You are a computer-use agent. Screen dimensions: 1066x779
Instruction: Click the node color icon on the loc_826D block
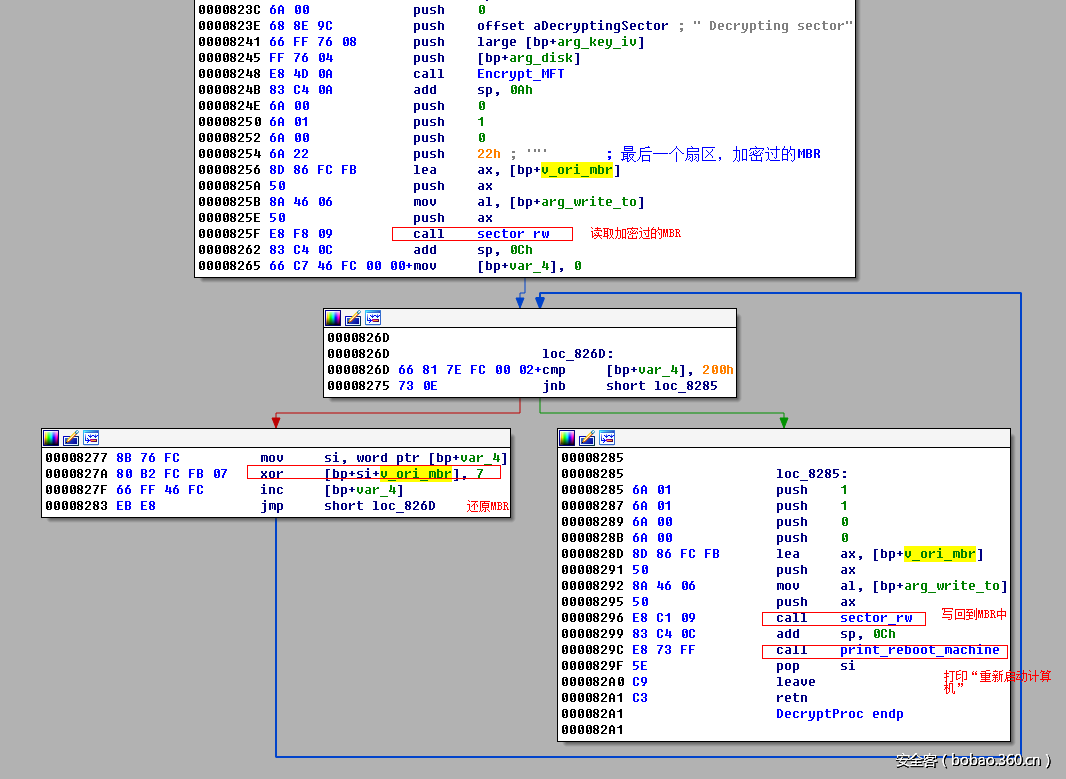click(333, 318)
